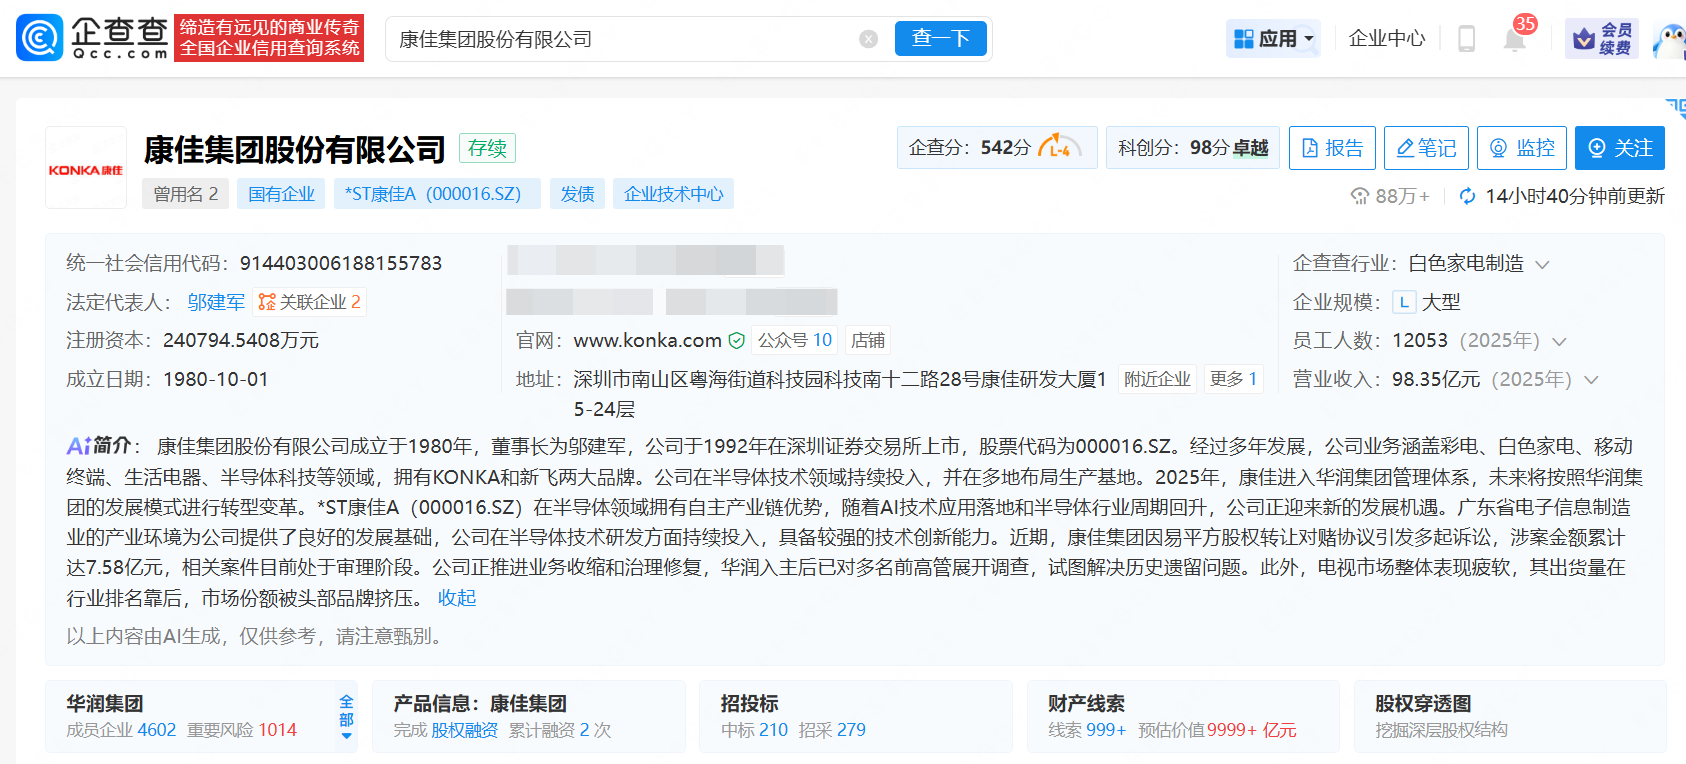
Task: Open the 股权融资 link
Action: tap(464, 730)
